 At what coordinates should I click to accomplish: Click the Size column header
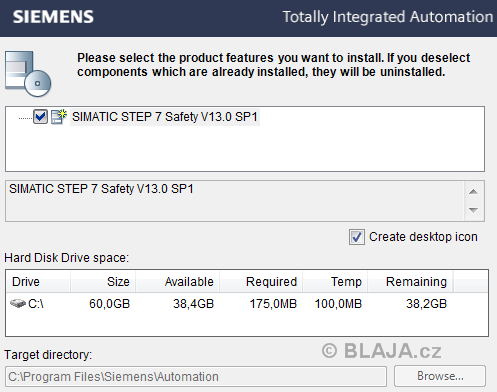point(103,282)
